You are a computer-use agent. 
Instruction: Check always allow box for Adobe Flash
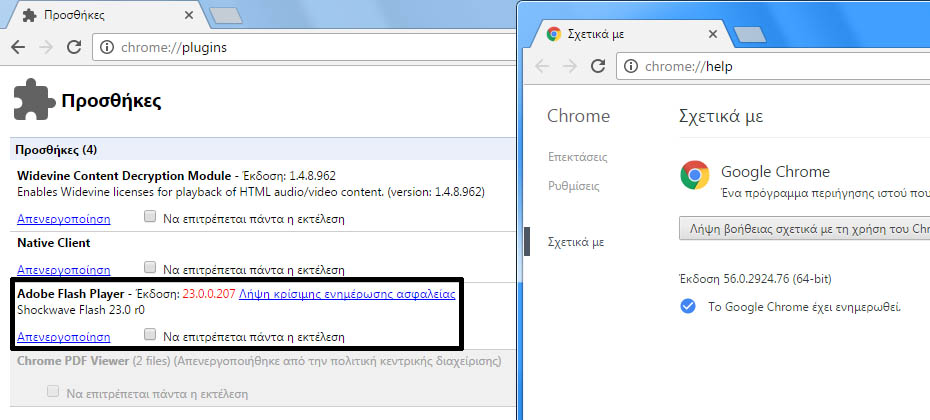pyautogui.click(x=150, y=335)
